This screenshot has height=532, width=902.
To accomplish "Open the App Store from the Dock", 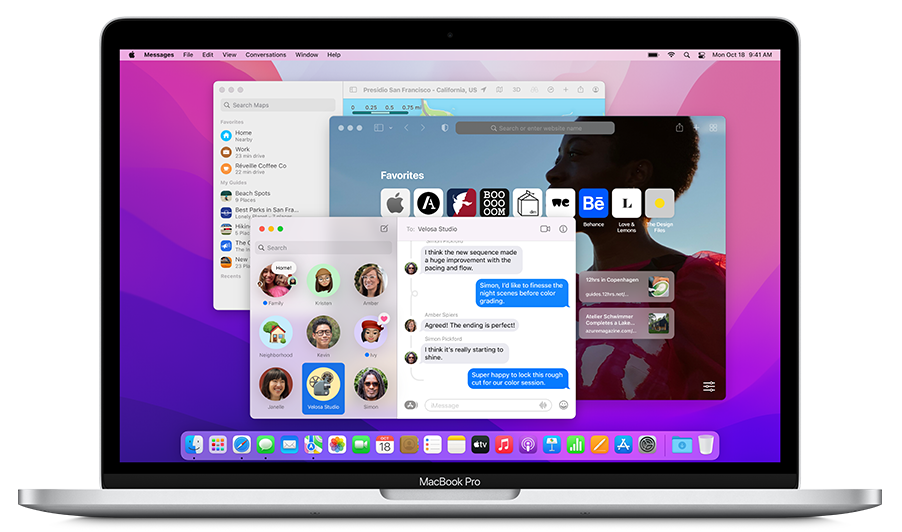I will point(623,445).
